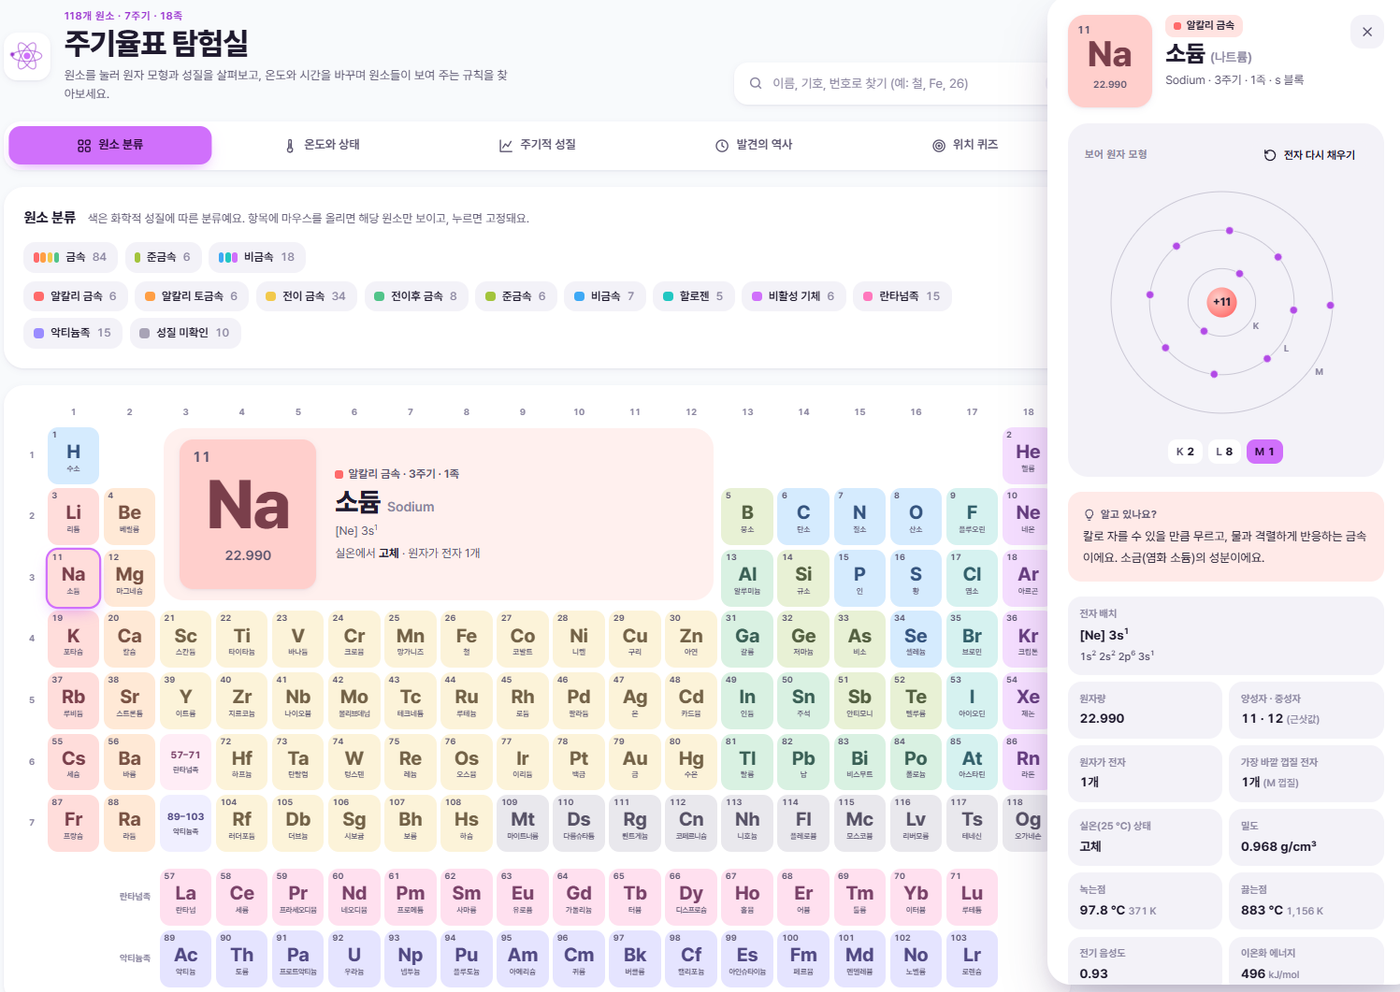Toggle the 전이 금속 34 legend chip
Image resolution: width=1400 pixels, height=992 pixels.
click(306, 296)
